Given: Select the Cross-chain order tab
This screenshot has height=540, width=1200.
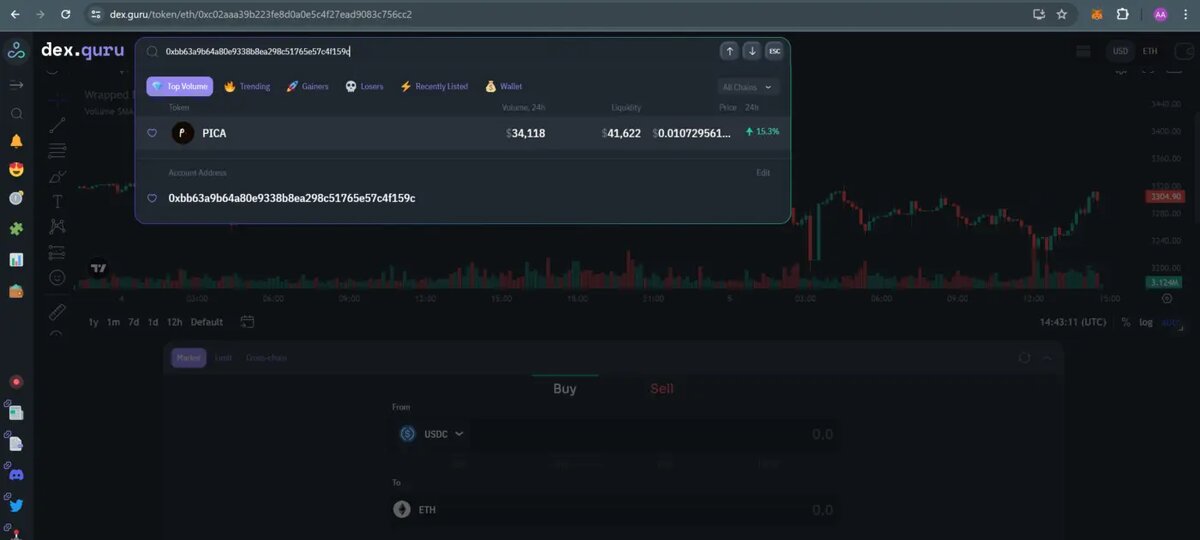Looking at the screenshot, I should pyautogui.click(x=266, y=357).
